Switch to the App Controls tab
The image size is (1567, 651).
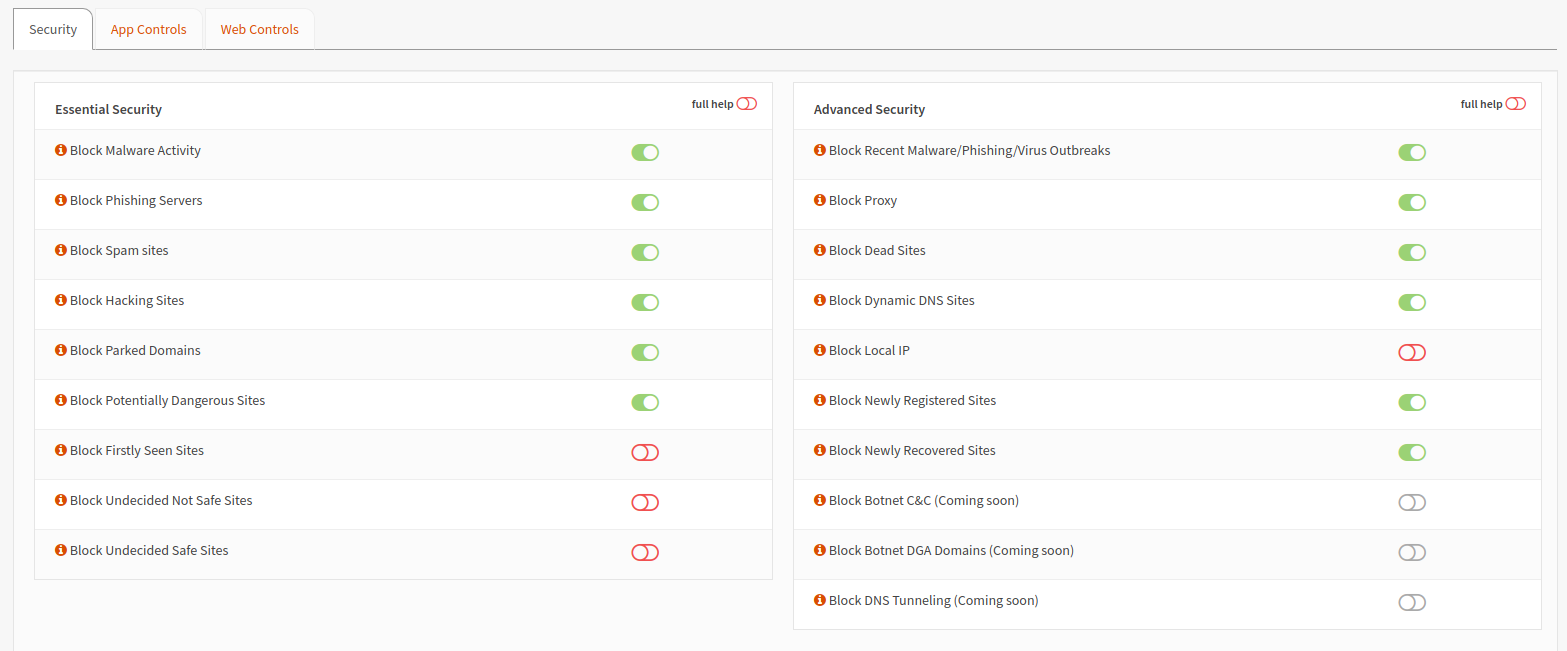coord(147,29)
